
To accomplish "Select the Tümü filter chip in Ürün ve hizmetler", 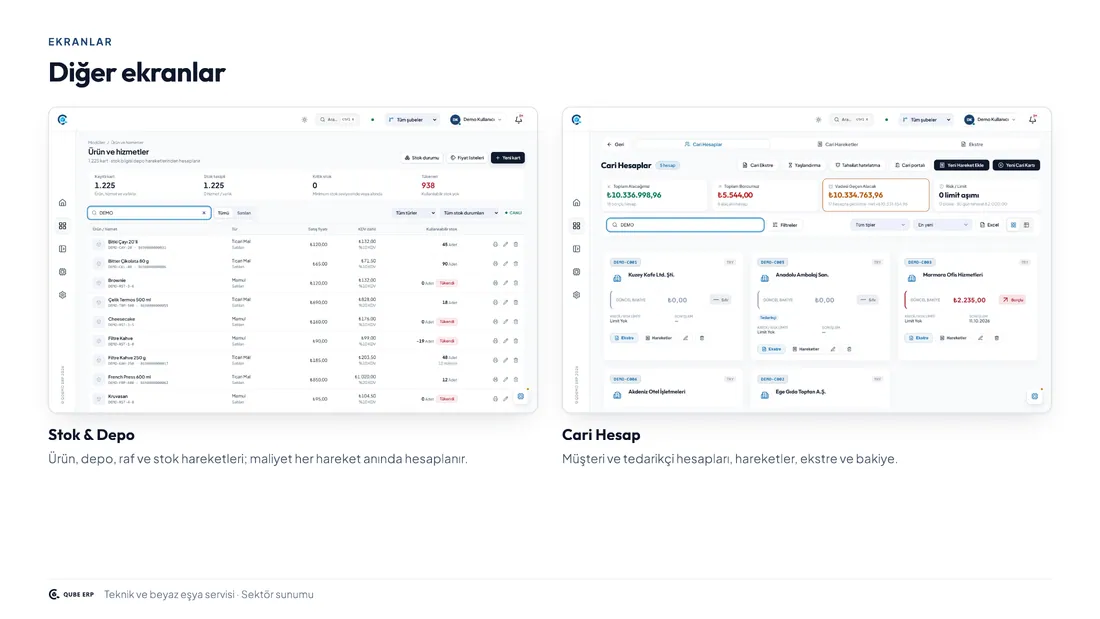I will pos(223,213).
